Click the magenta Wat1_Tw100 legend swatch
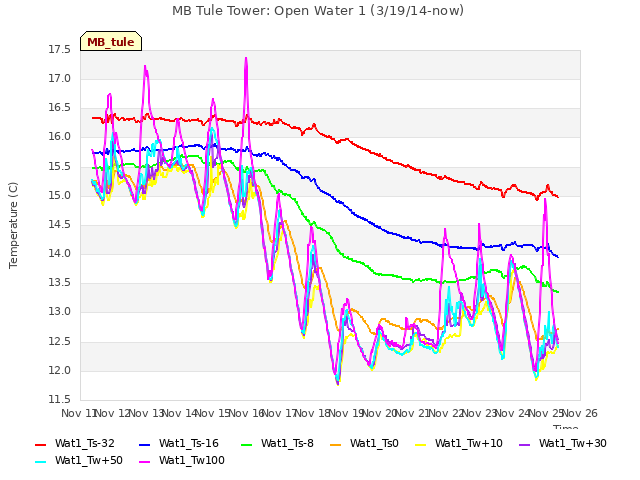This screenshot has height=480, width=640. point(145,462)
